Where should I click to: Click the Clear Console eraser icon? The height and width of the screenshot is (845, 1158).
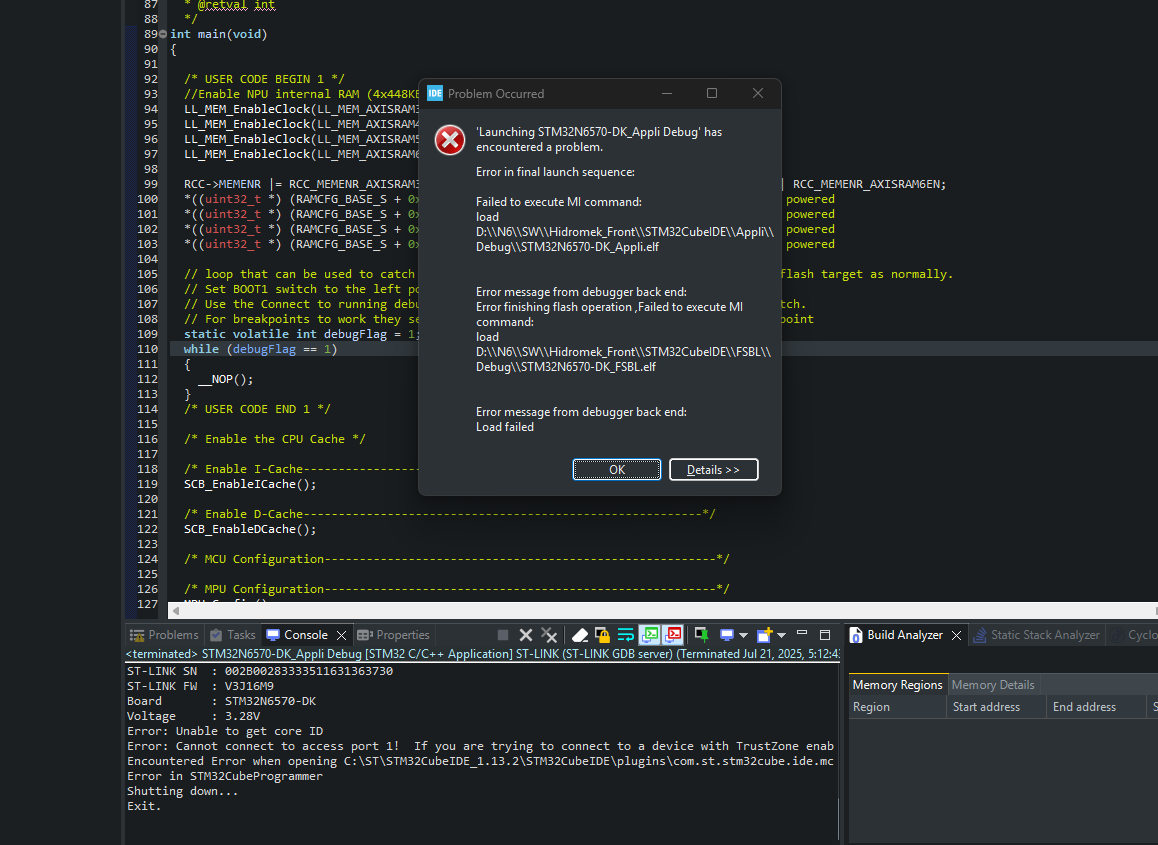point(580,635)
